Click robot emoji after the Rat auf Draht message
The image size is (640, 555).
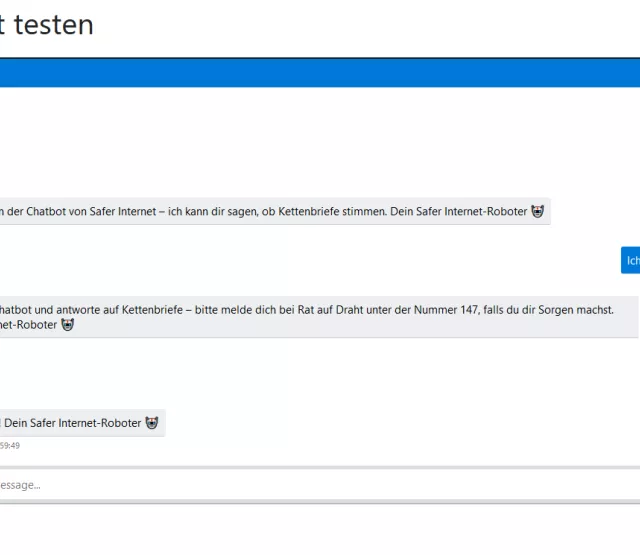pos(68,325)
